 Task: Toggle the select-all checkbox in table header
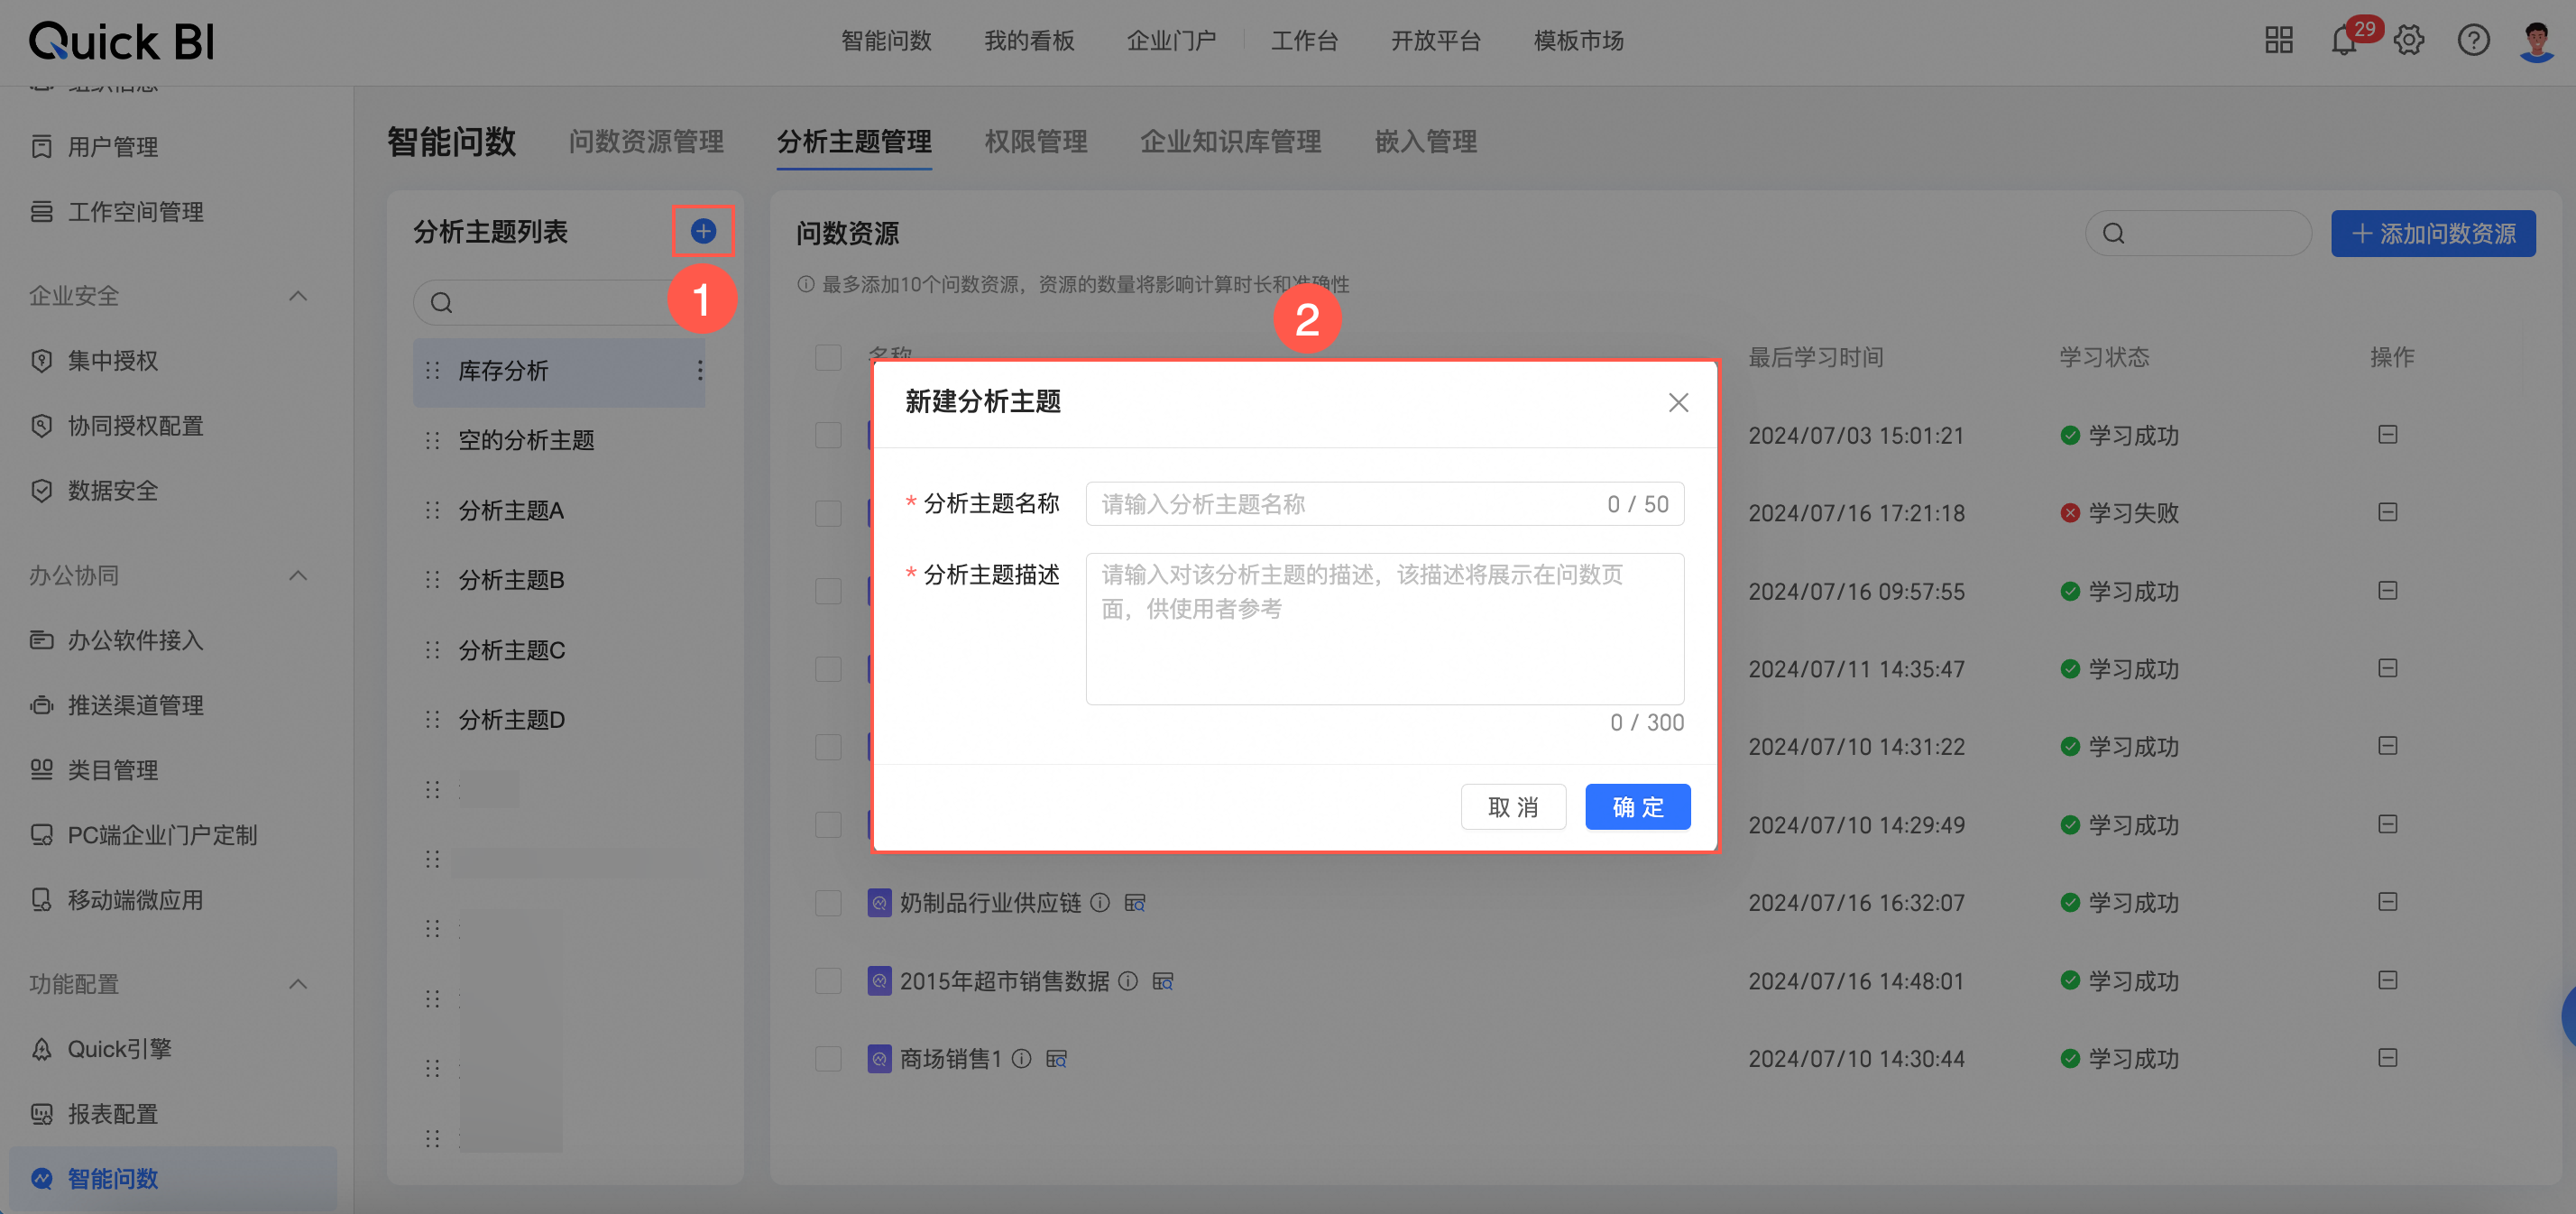(x=828, y=357)
